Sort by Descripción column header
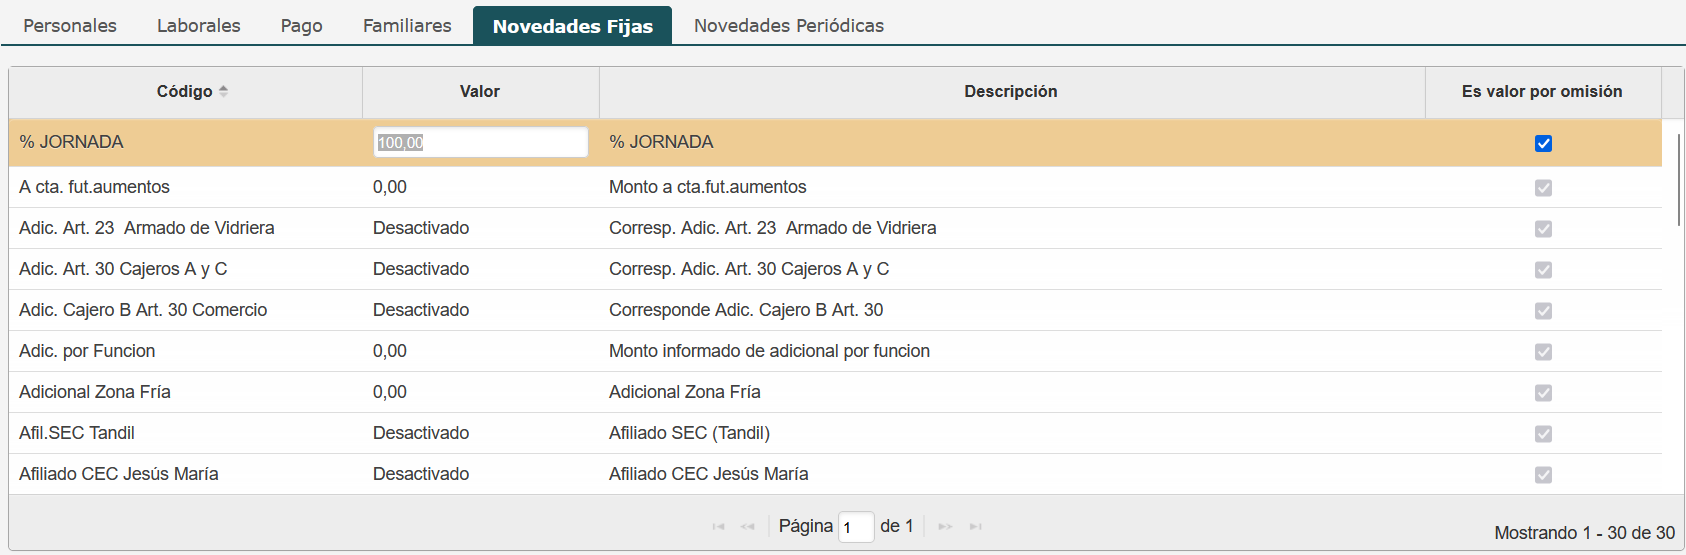This screenshot has height=555, width=1686. 1010,91
